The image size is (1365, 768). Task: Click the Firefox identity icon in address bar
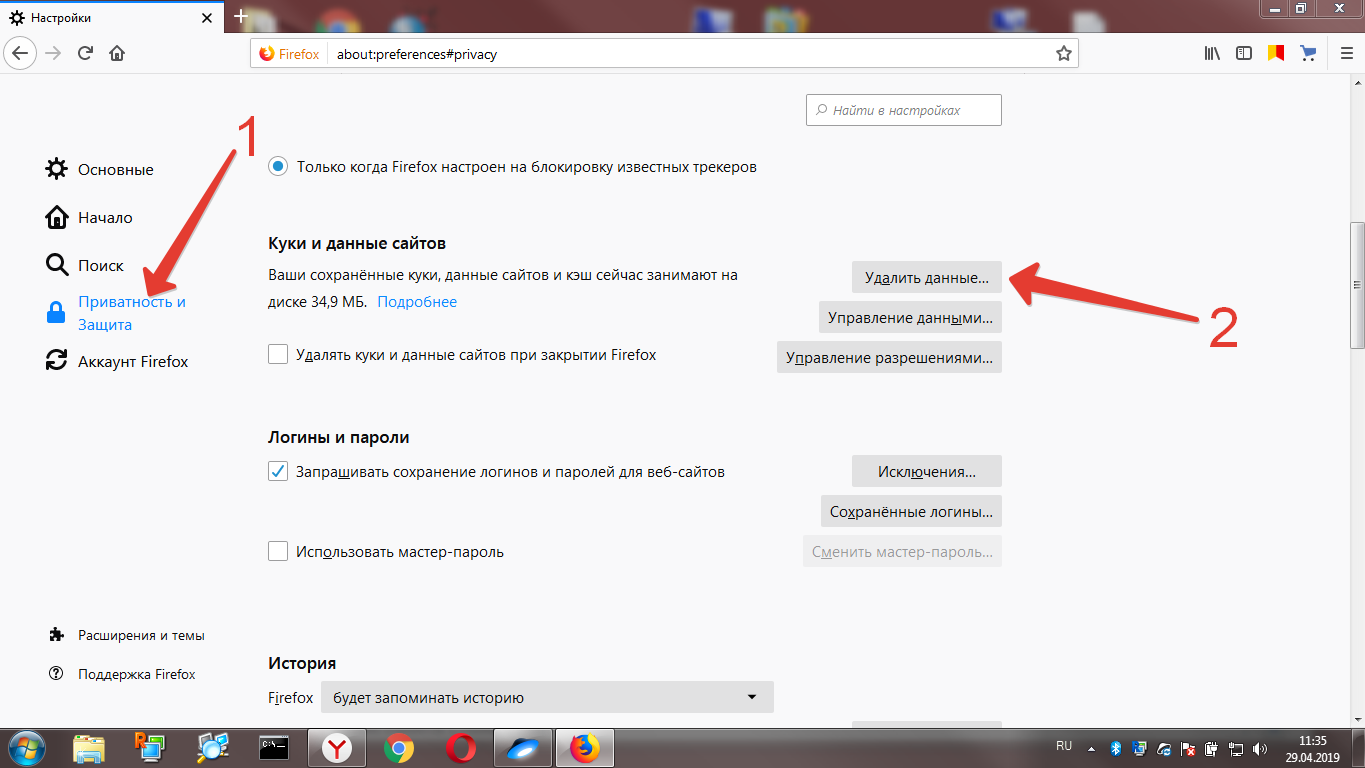click(x=289, y=54)
